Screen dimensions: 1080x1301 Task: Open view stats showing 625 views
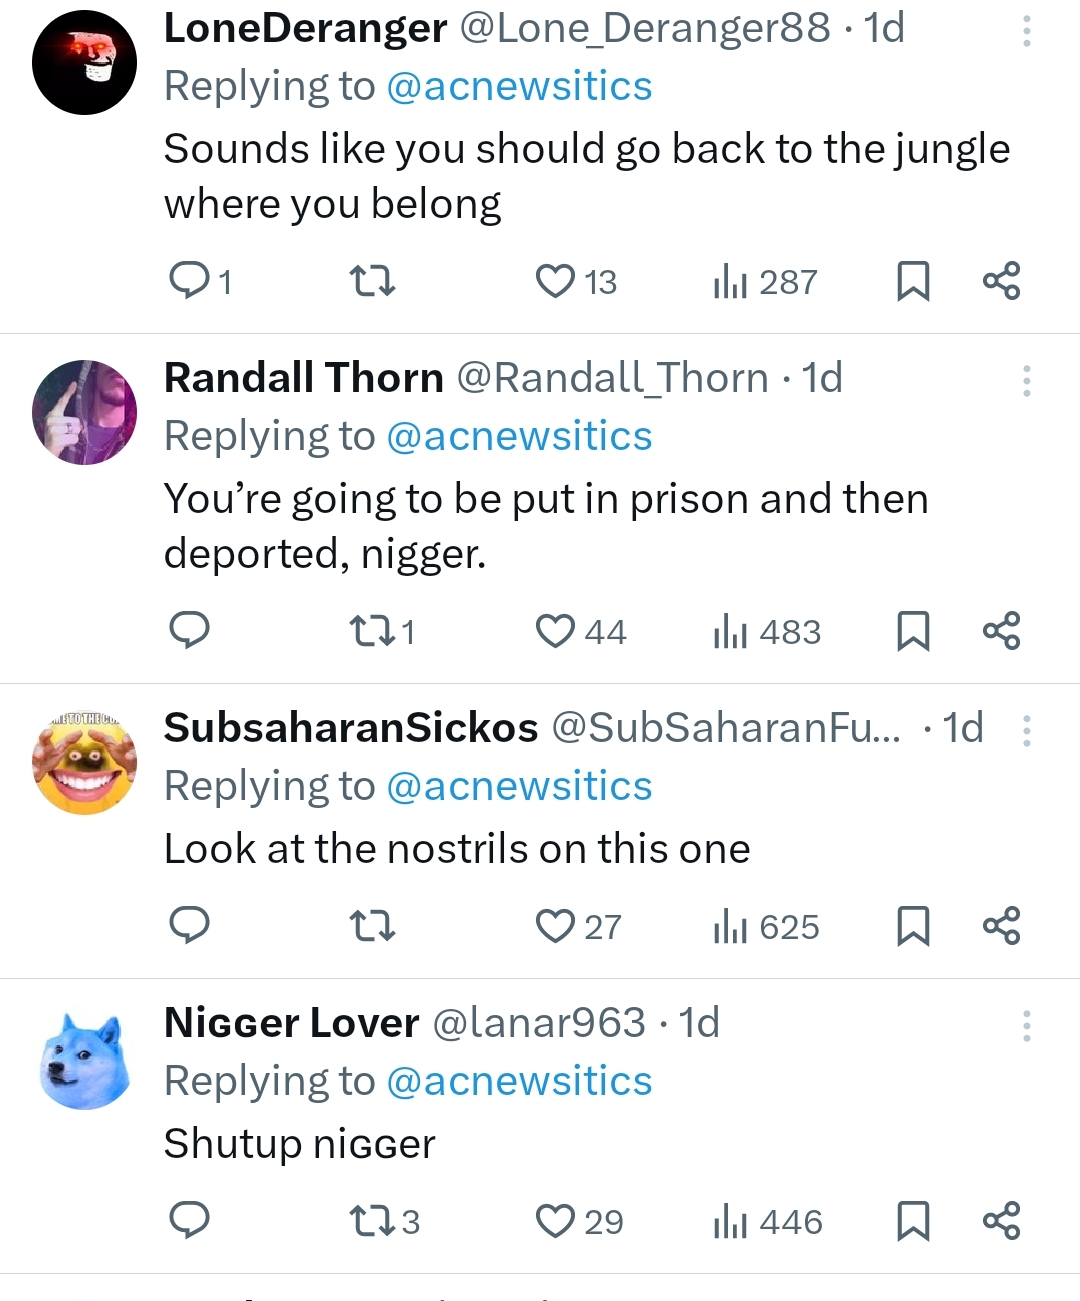click(x=766, y=927)
